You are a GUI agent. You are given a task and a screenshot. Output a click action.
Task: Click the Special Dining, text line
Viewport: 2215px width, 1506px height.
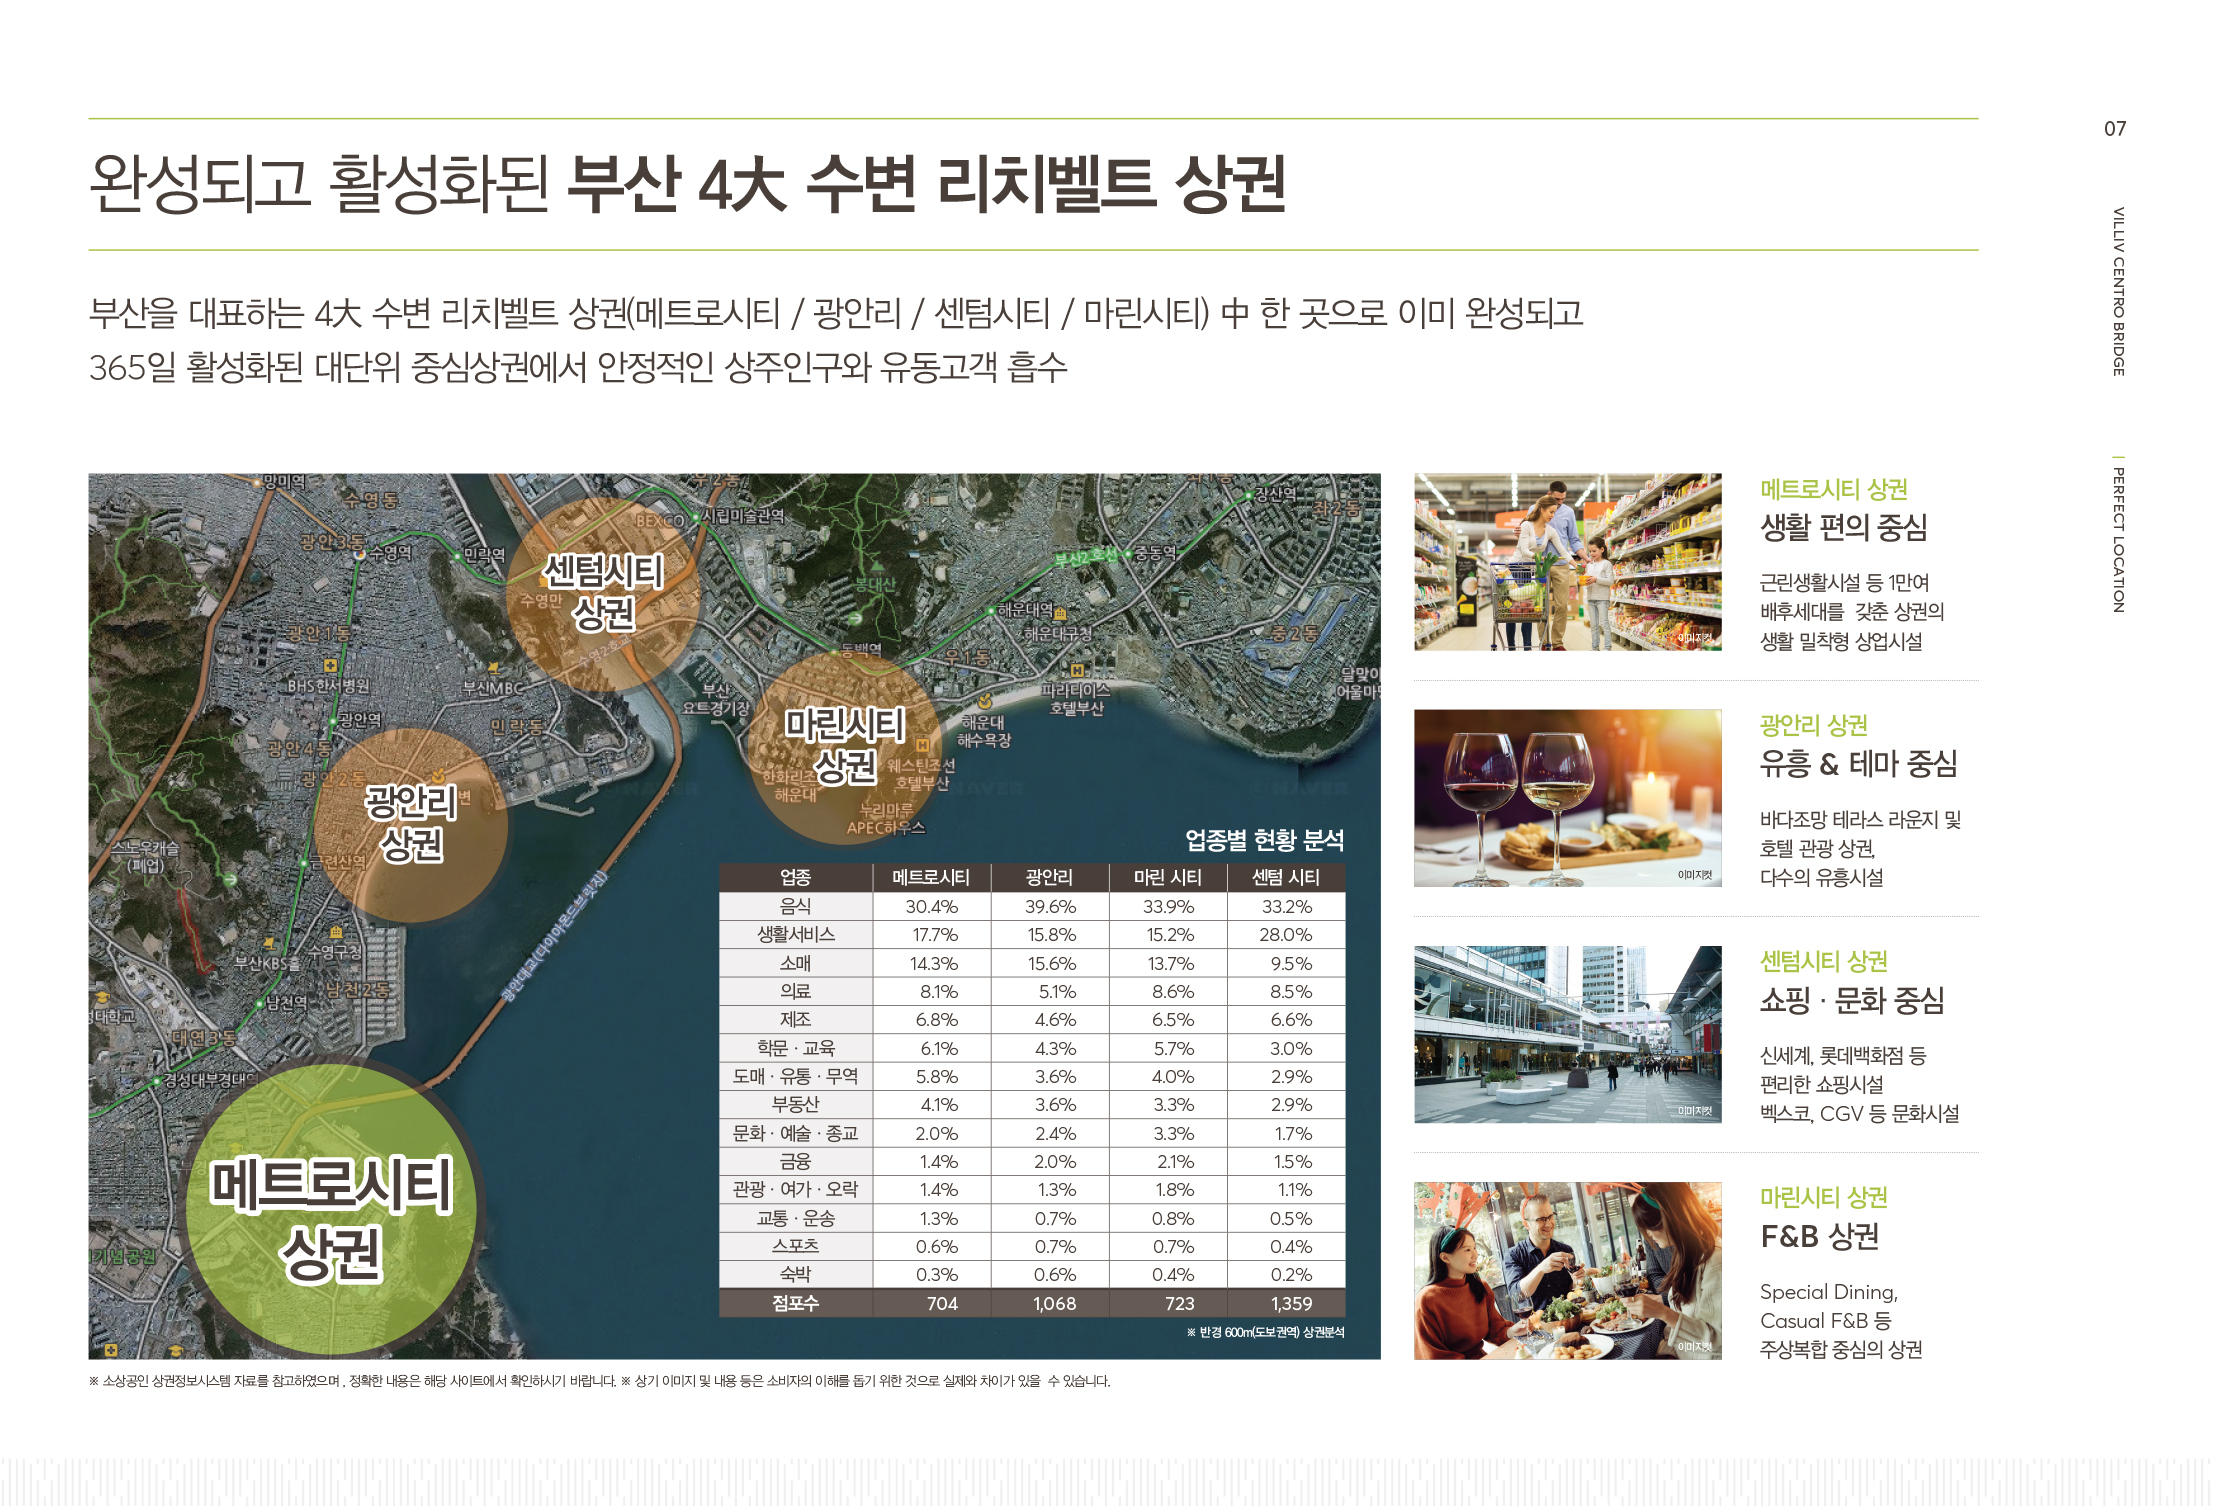pos(1829,1292)
